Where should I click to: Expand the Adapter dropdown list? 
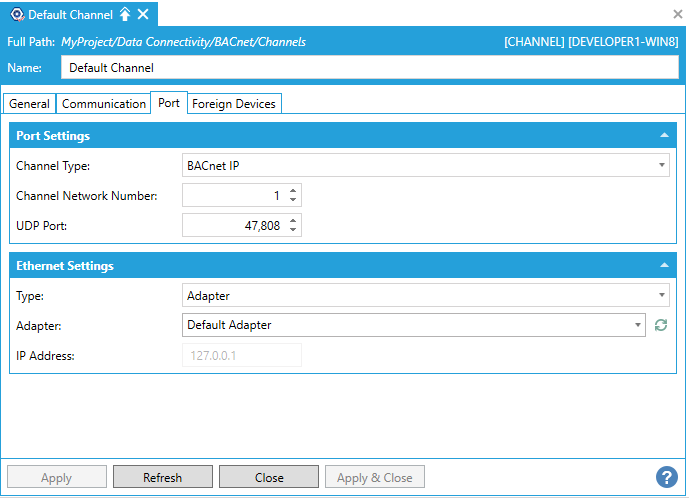(x=638, y=325)
